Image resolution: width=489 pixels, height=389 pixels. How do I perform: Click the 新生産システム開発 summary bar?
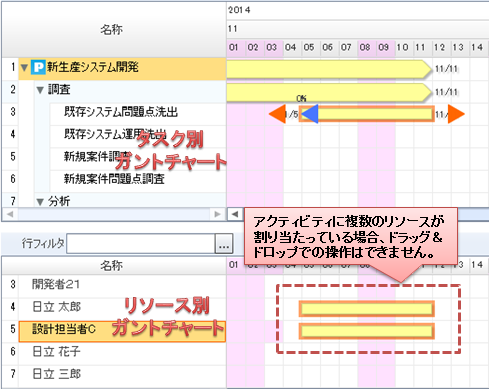pyautogui.click(x=329, y=69)
